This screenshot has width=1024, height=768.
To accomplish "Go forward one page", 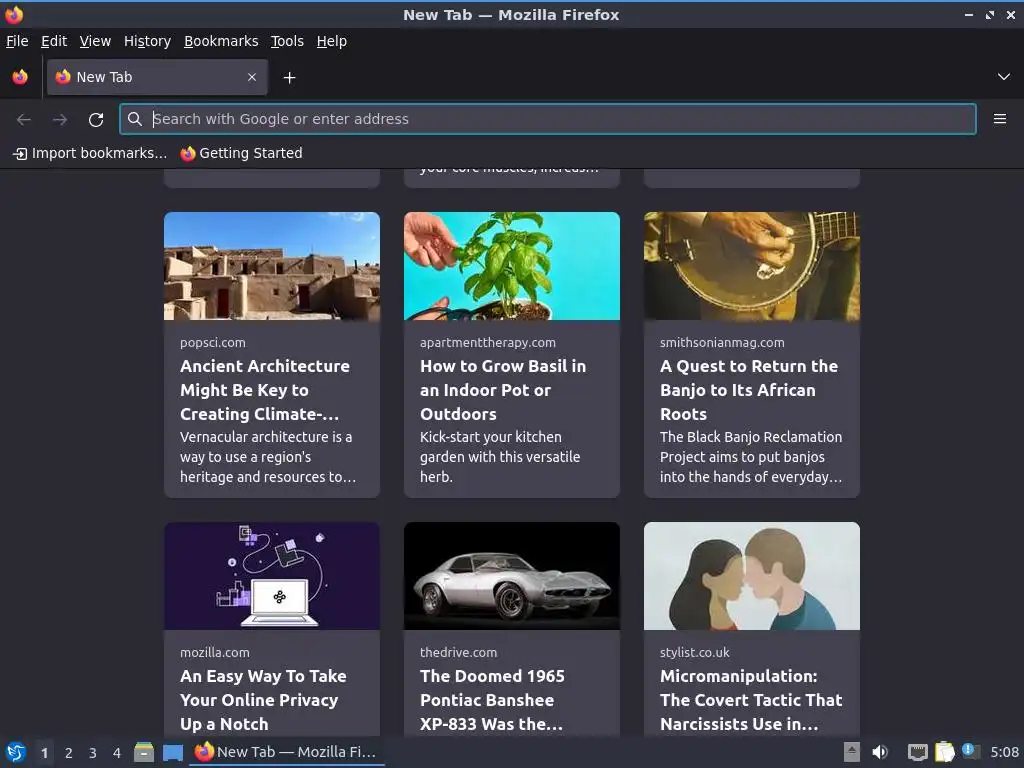I will (60, 119).
